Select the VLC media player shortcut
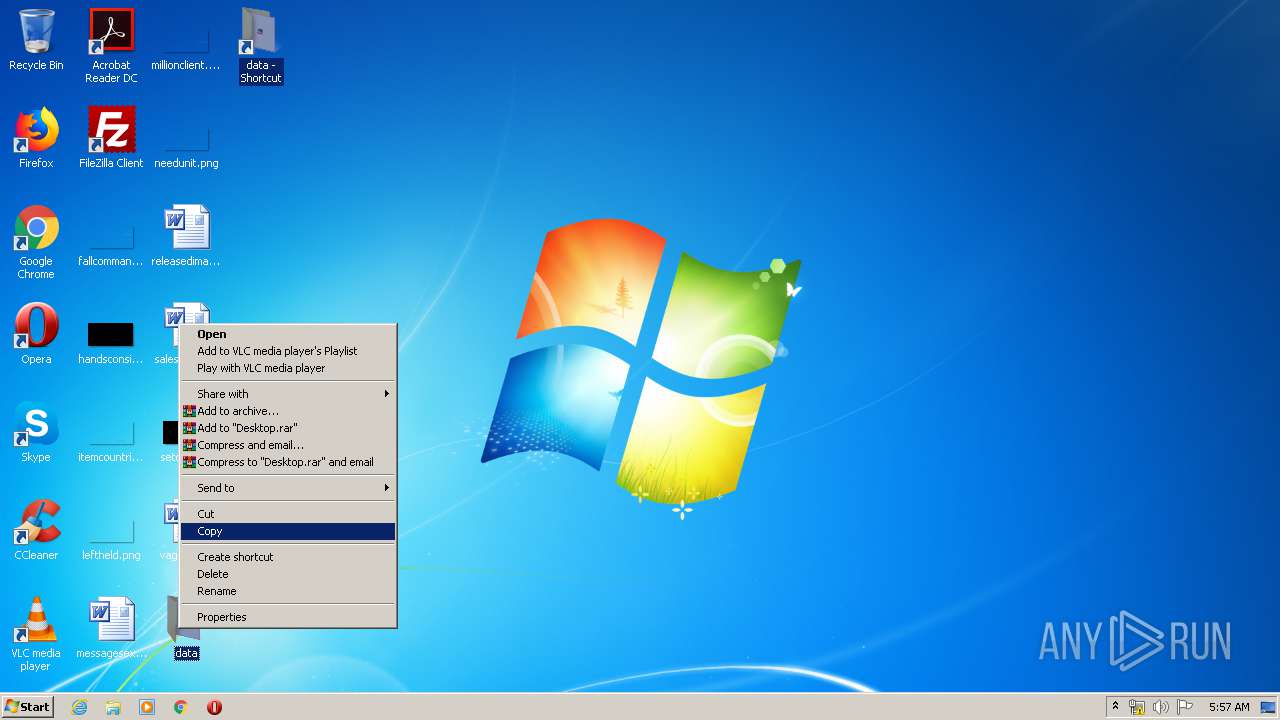The image size is (1280, 720). 36,635
